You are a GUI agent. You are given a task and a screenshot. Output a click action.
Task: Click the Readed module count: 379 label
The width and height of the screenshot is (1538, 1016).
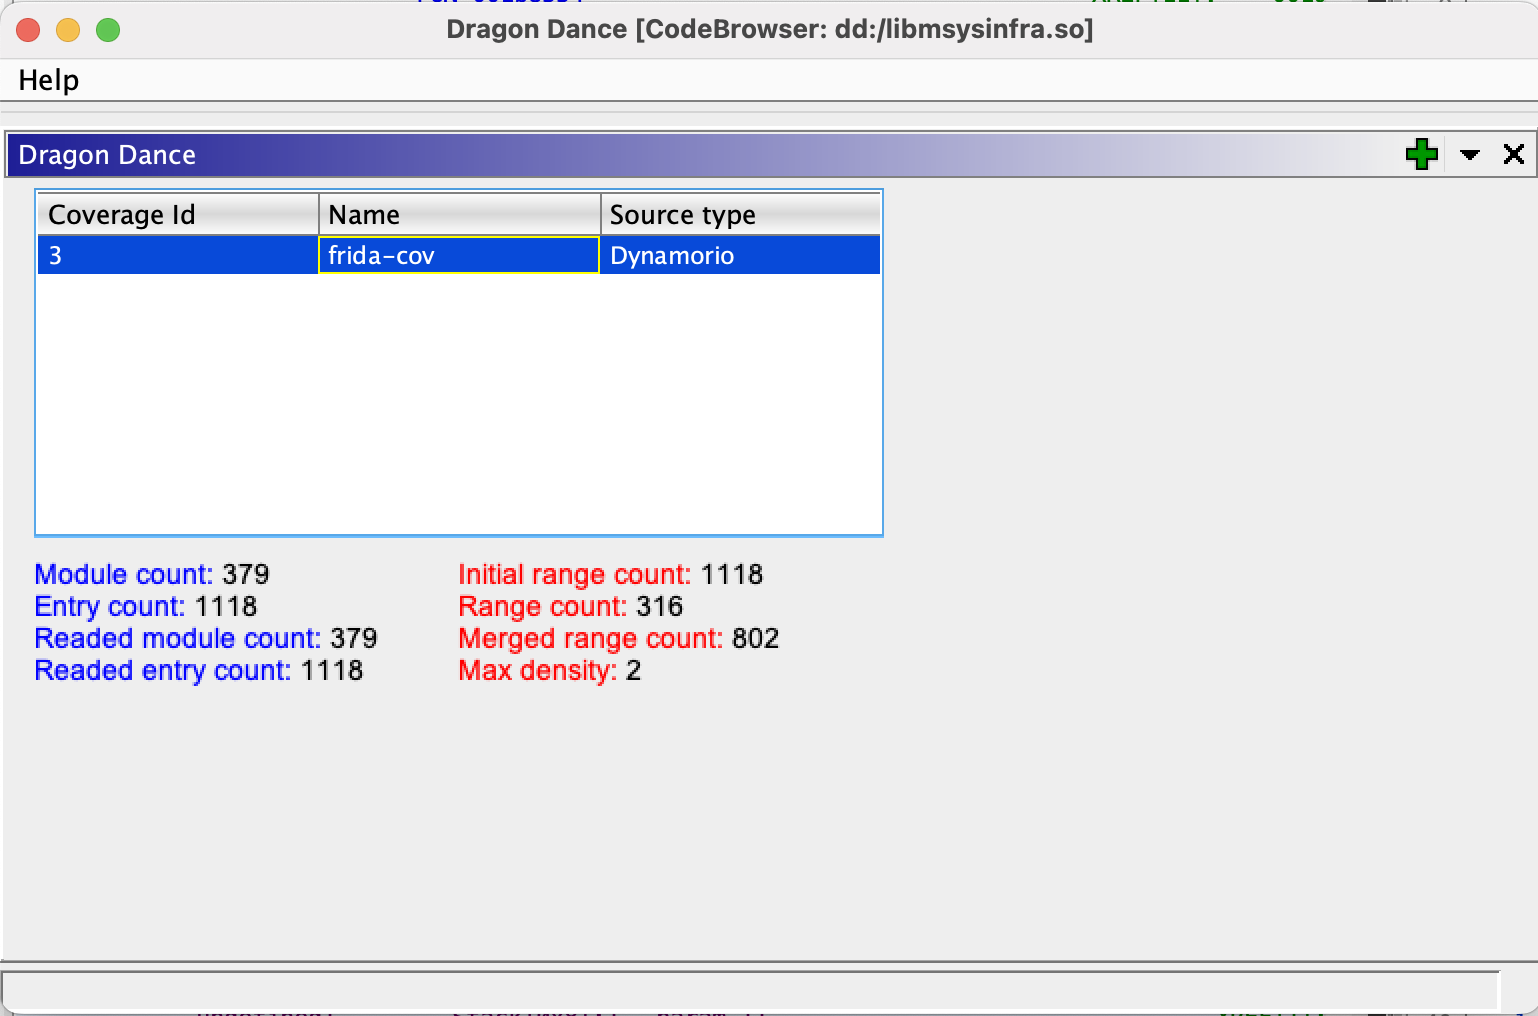click(206, 638)
